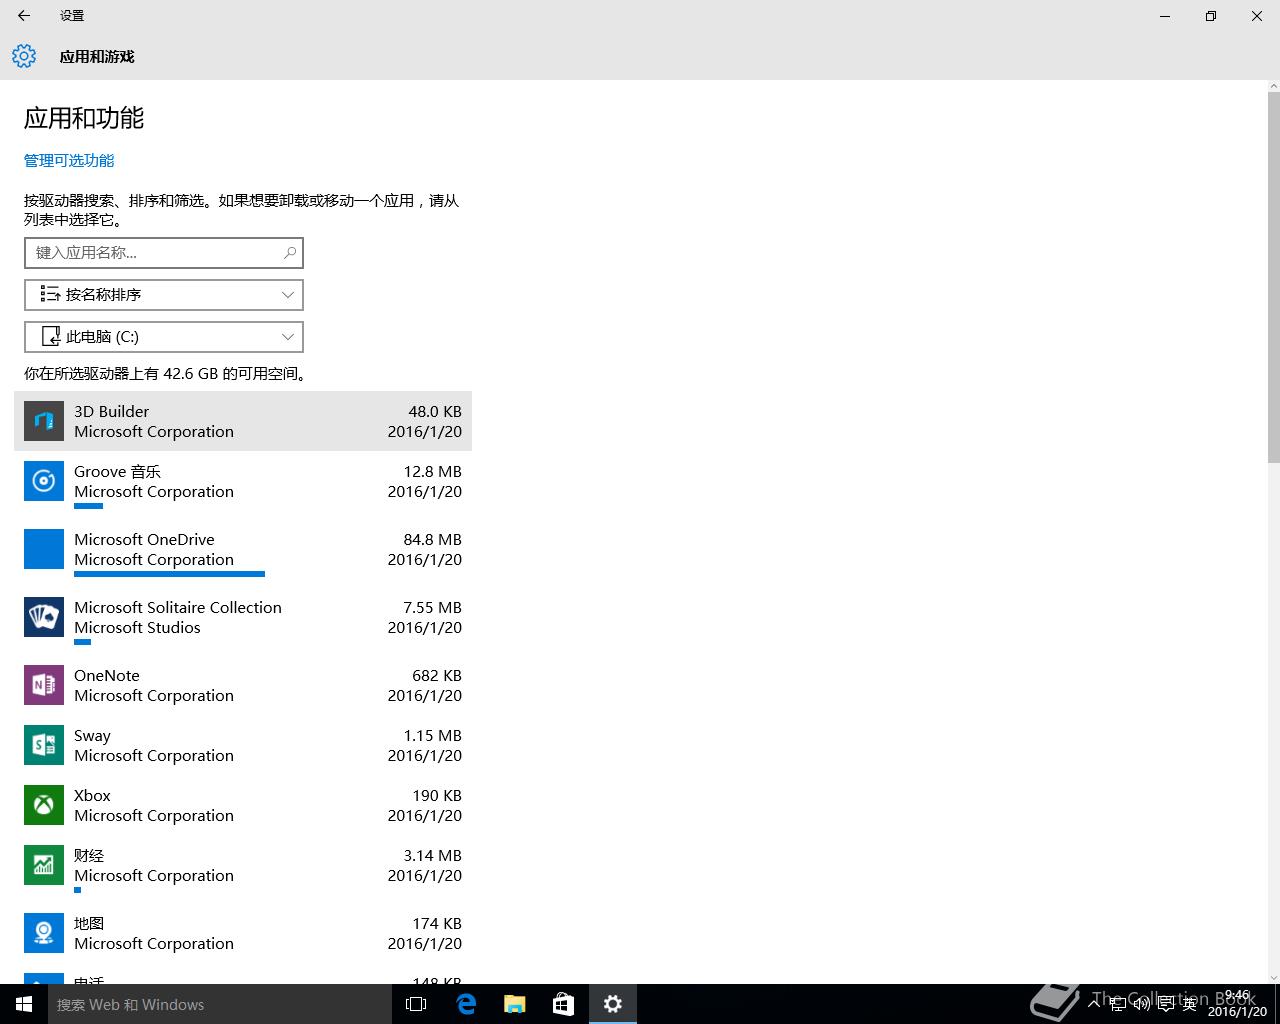Restore down the 设置 window
1280x1024 pixels.
[1211, 16]
